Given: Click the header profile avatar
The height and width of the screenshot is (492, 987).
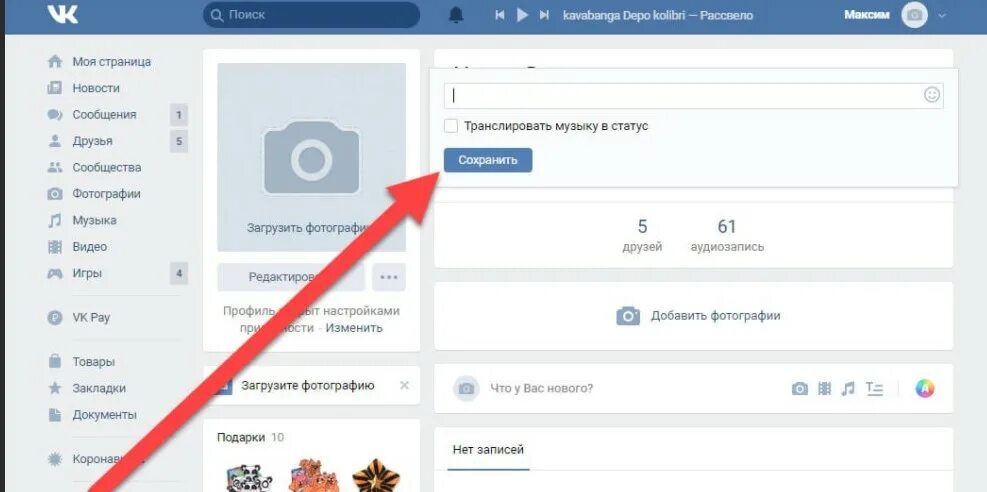Looking at the screenshot, I should tap(914, 15).
